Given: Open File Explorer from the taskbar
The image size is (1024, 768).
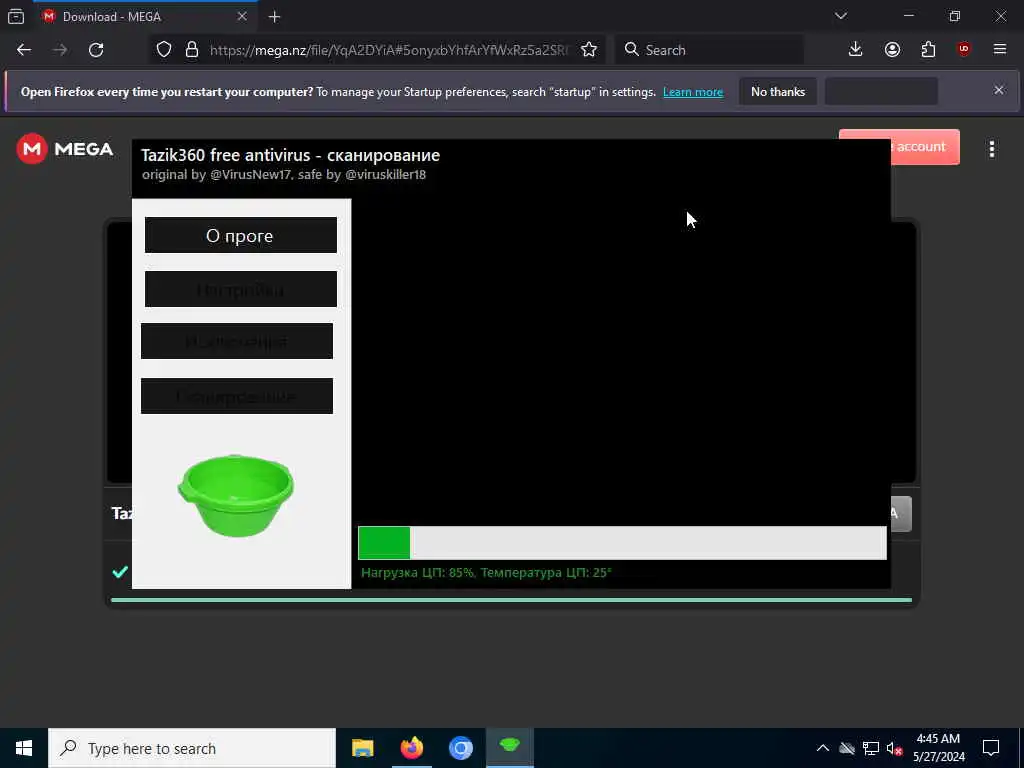Looking at the screenshot, I should (362, 748).
